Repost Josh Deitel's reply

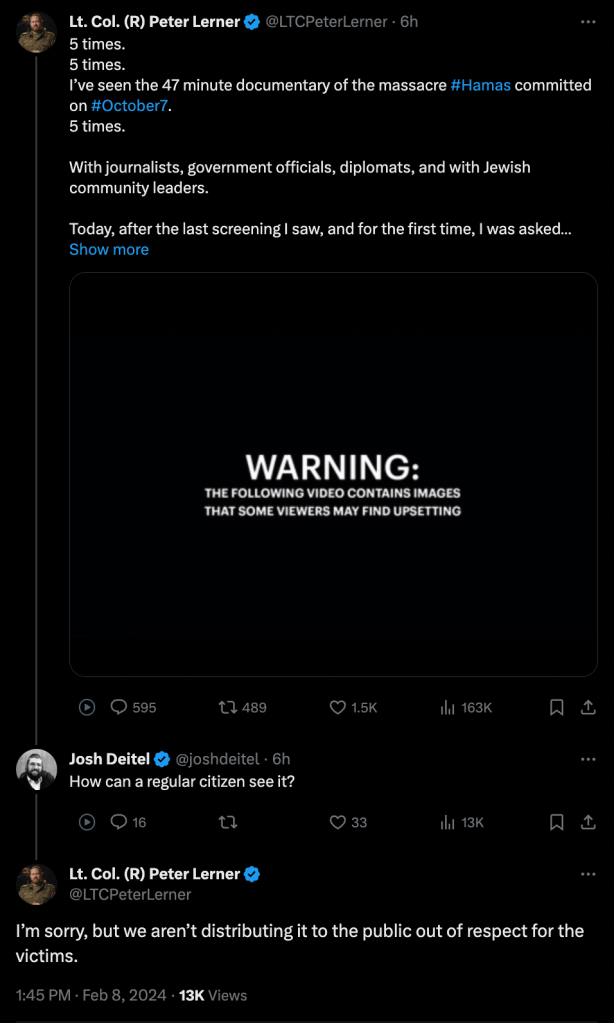[227, 822]
